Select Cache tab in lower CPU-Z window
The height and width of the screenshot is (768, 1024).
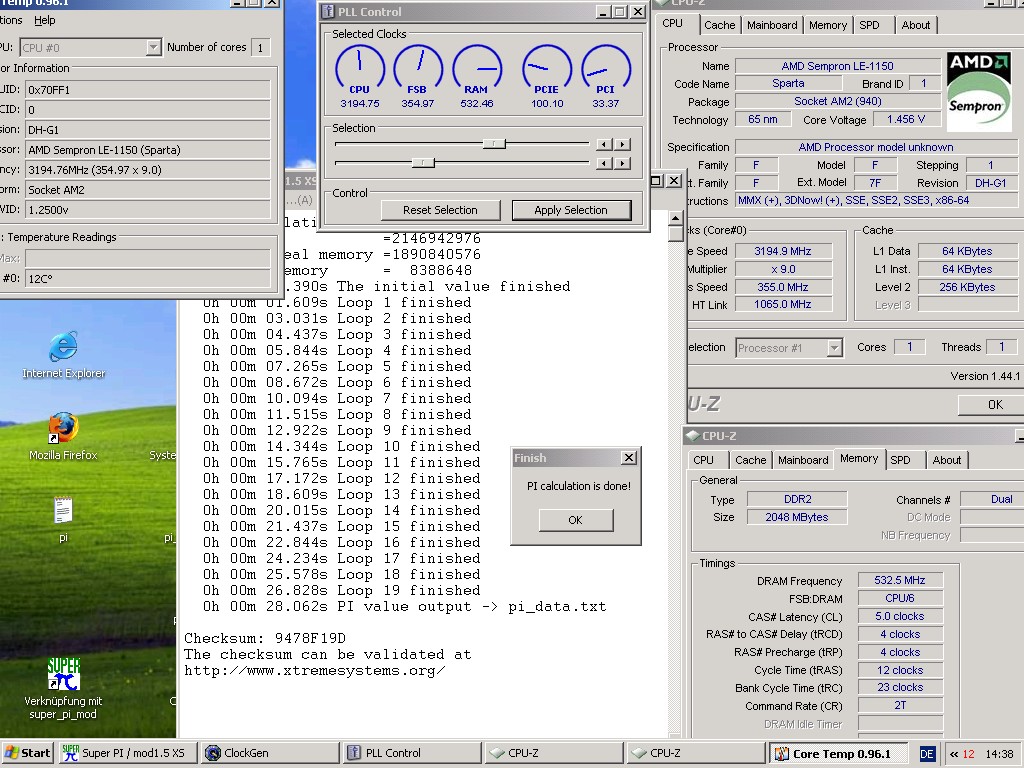(x=750, y=460)
